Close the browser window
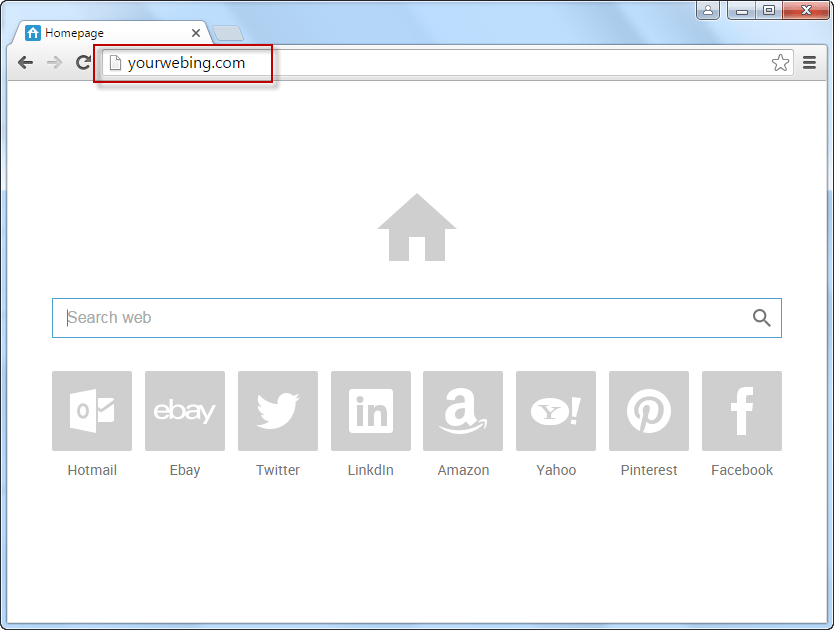 806,10
